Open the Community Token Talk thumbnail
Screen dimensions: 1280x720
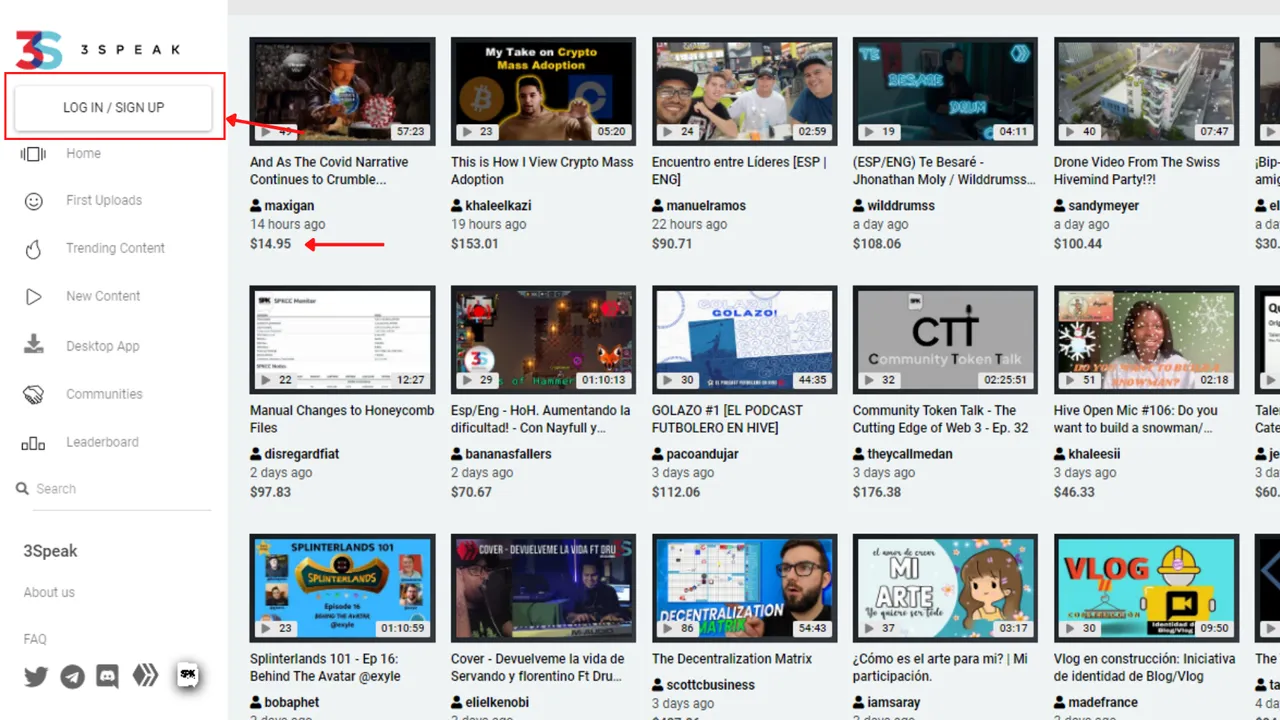coord(945,339)
